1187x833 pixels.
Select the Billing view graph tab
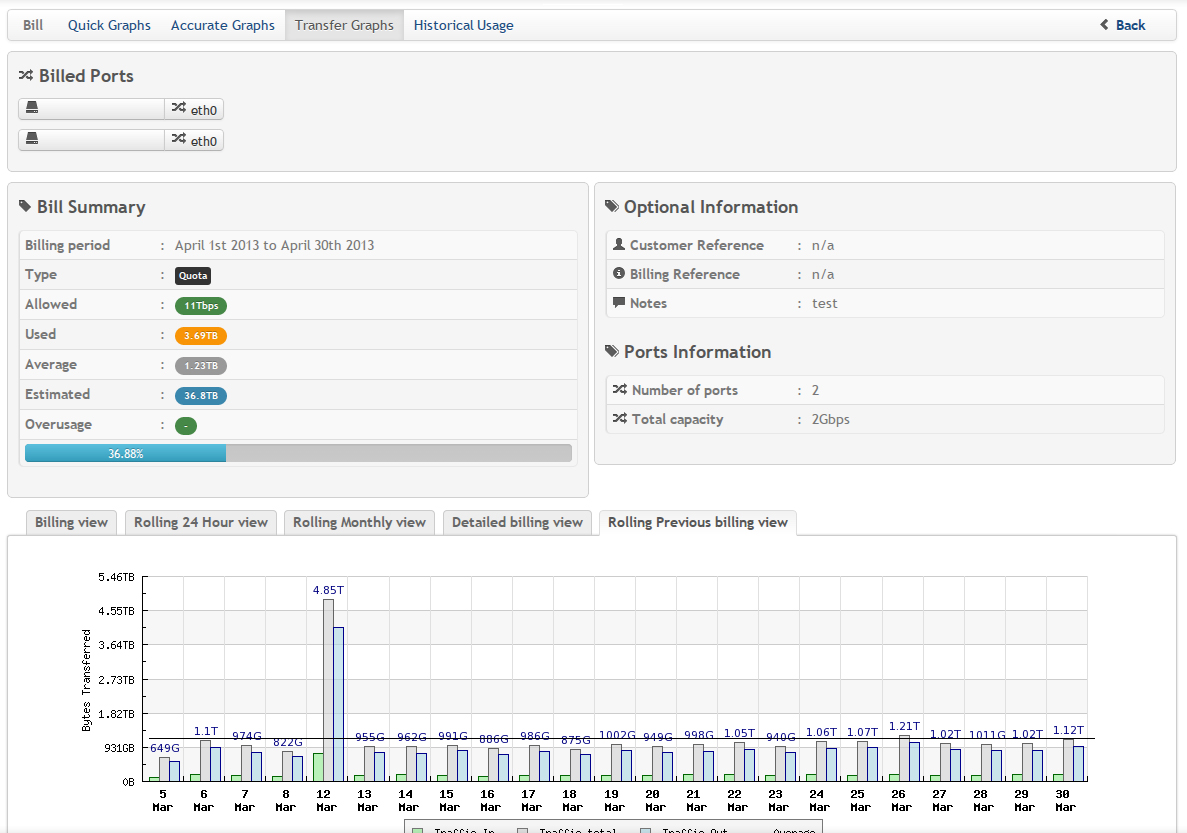71,522
